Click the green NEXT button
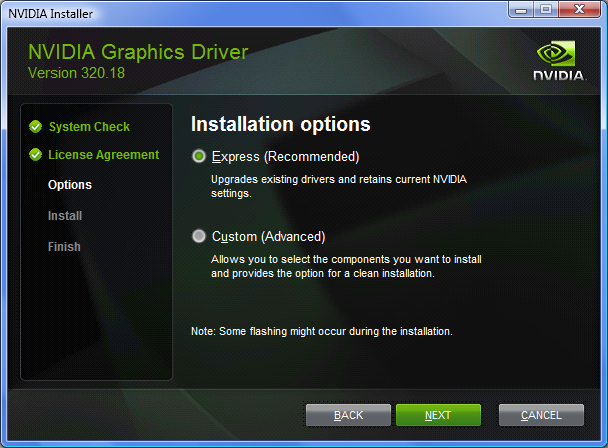Image resolution: width=608 pixels, height=448 pixels. tap(438, 415)
